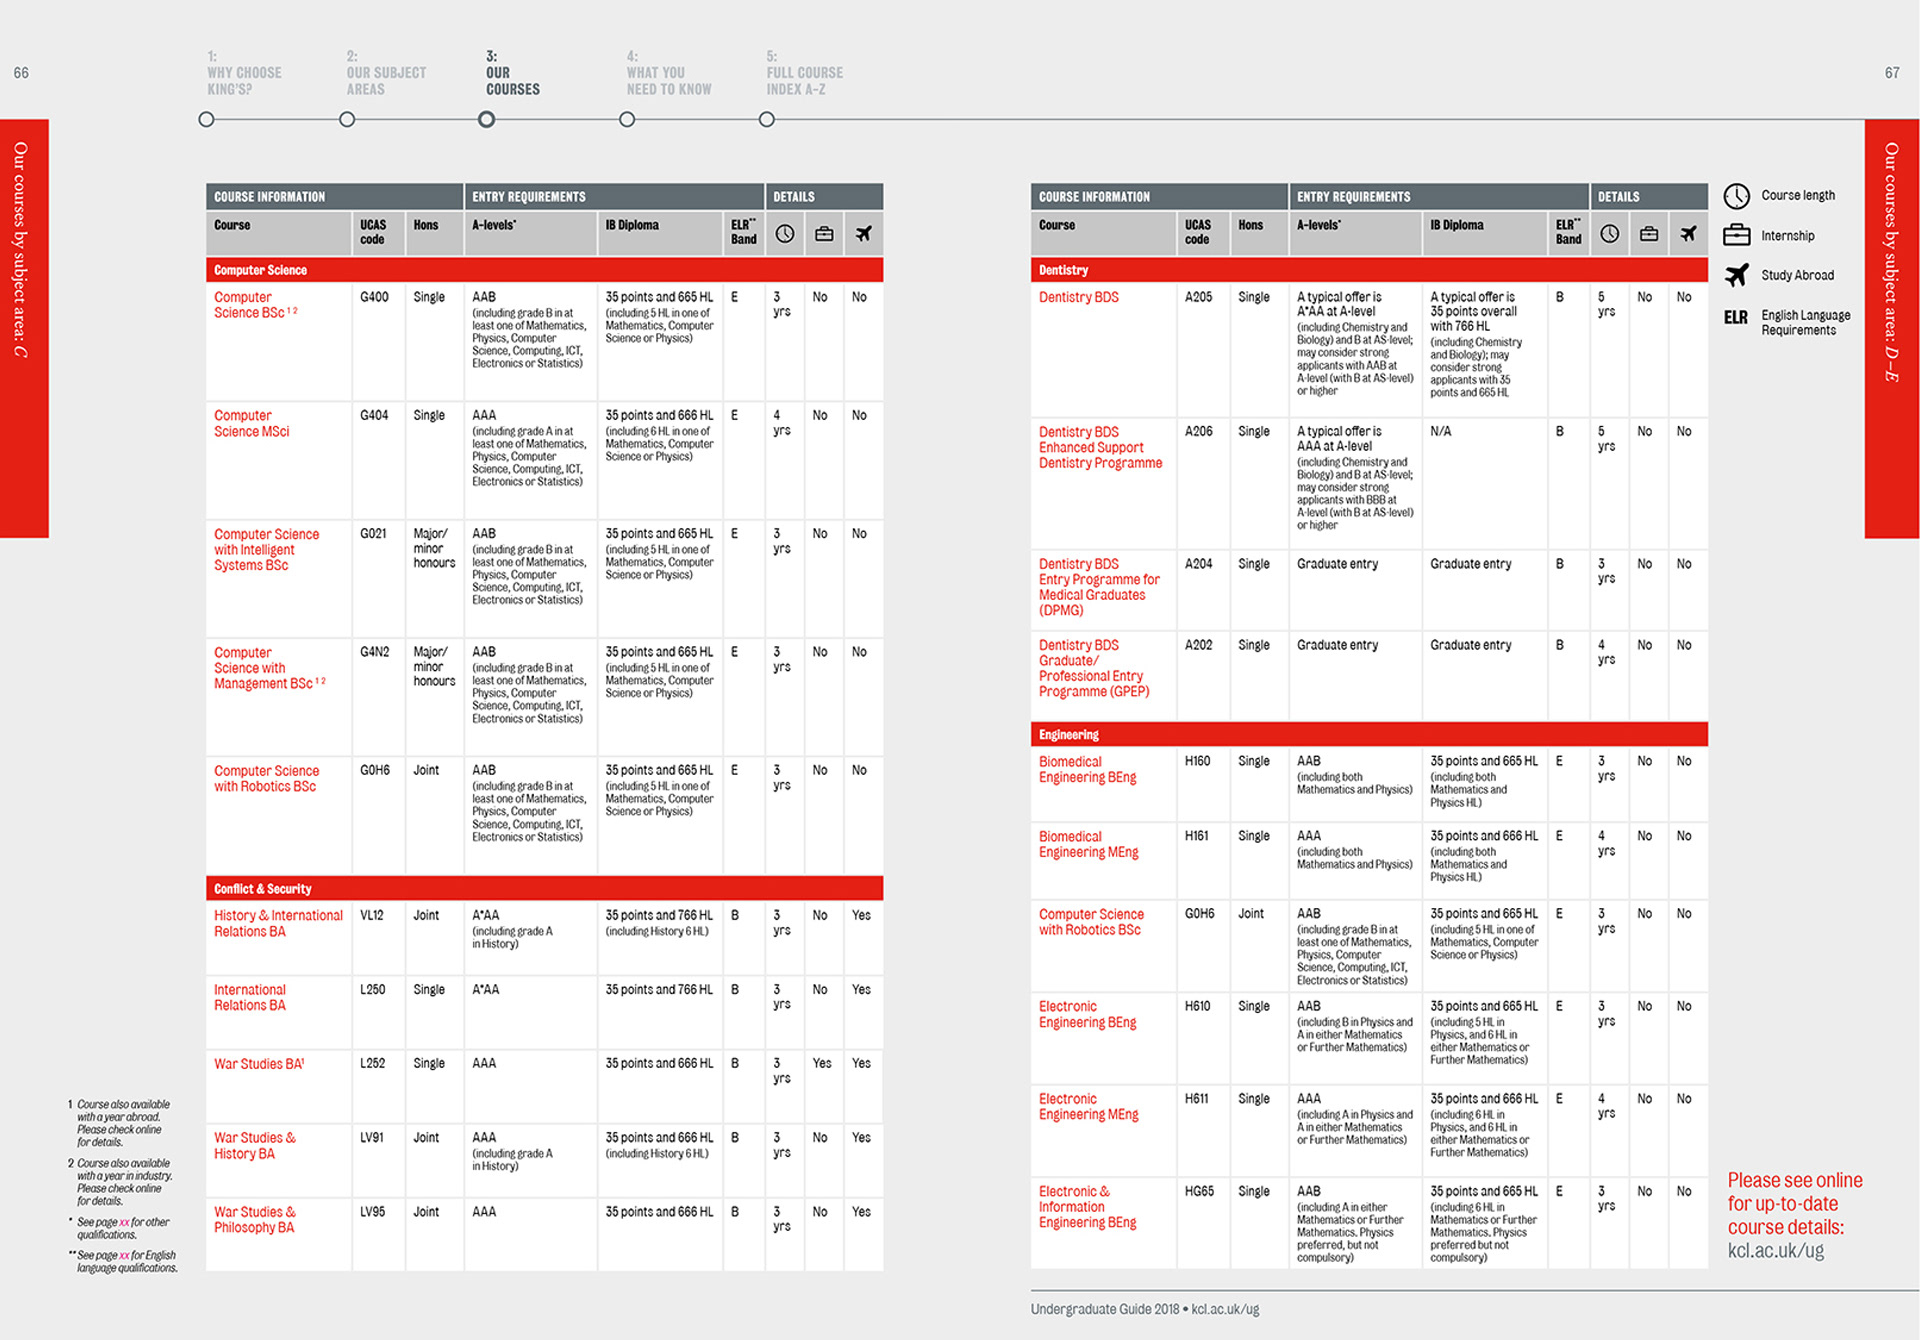Select the 'Why Choose King's?' step circle
Viewport: 1920px width, 1340px height.
207,120
